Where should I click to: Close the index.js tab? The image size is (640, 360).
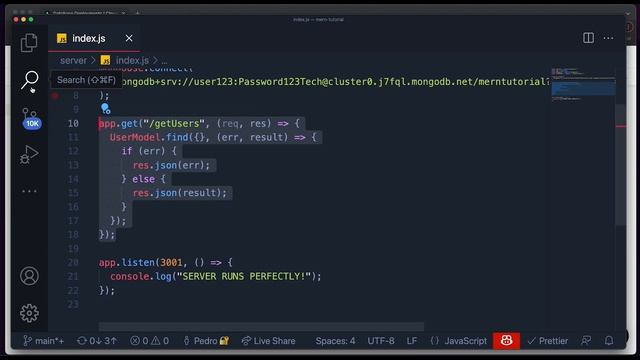129,38
